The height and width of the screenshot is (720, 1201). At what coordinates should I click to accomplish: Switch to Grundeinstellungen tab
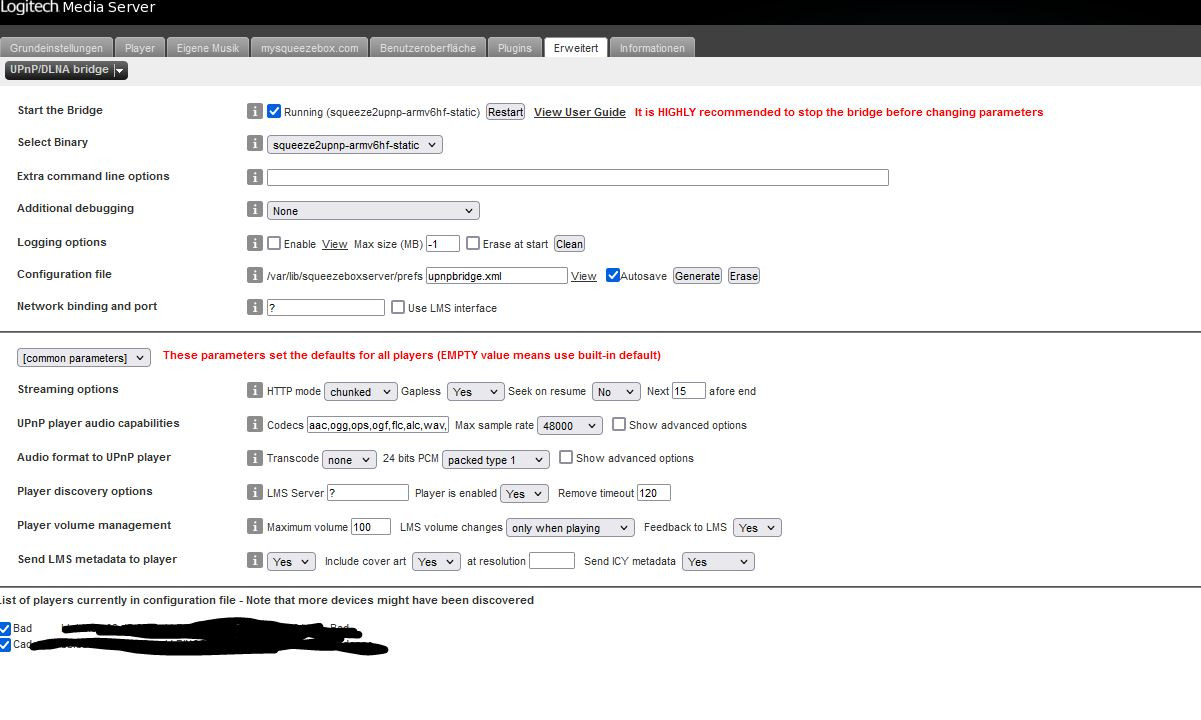click(x=57, y=48)
